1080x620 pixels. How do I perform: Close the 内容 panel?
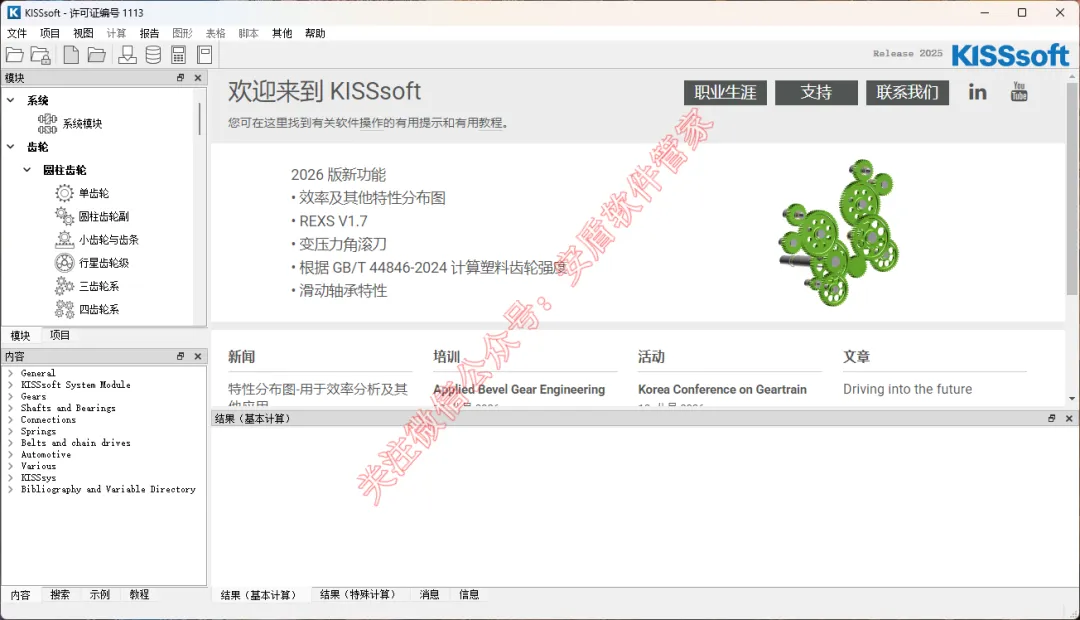coord(198,356)
